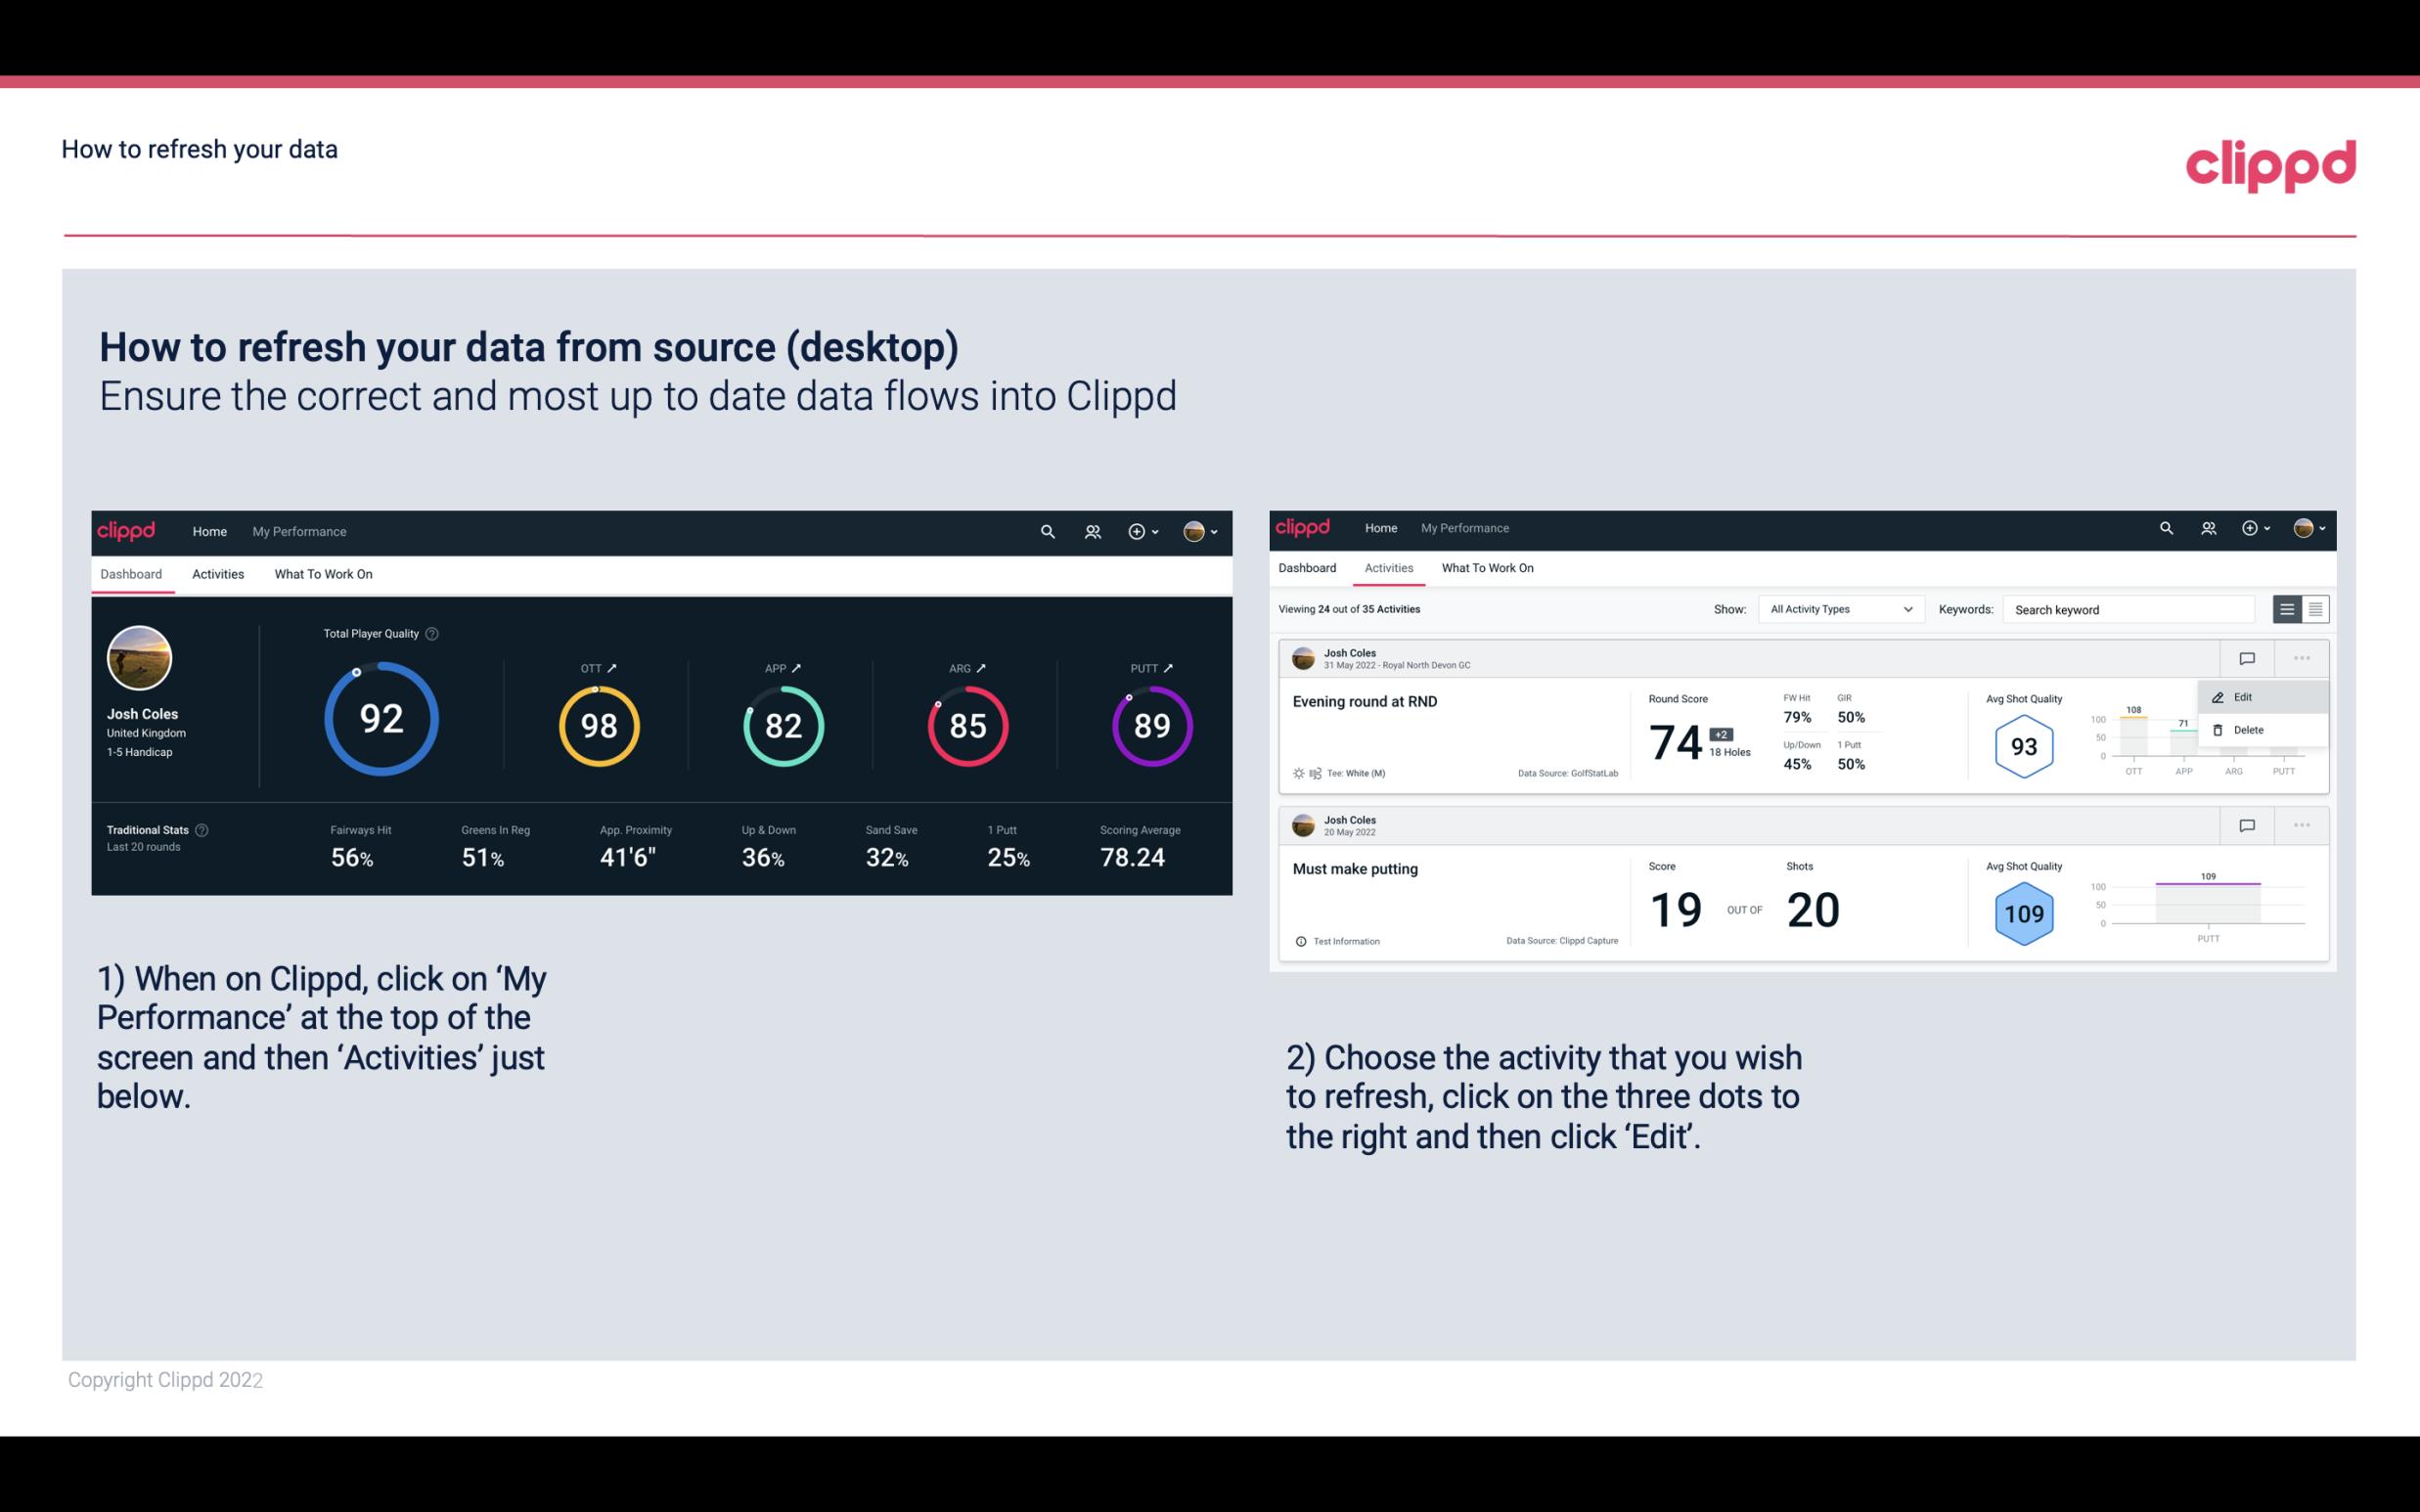Click the grid view toggle icon
The image size is (2420, 1512).
[x=2313, y=608]
